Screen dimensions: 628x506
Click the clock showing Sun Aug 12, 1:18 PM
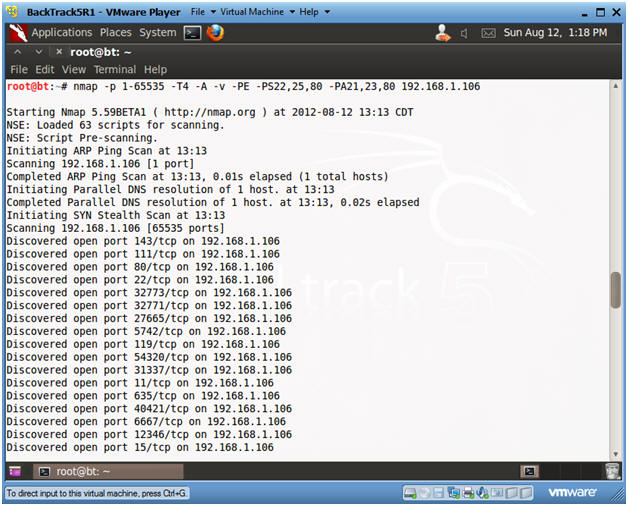pos(555,33)
